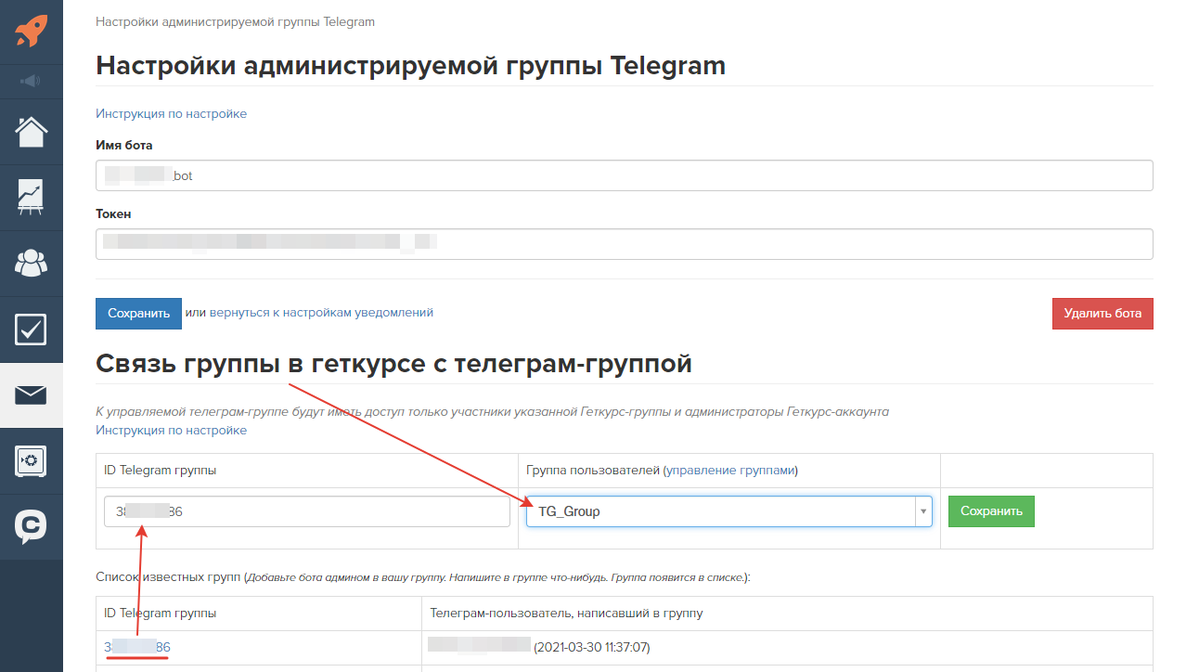Open the megaphone announcements icon
Image resolution: width=1199 pixels, height=672 pixels.
point(31,81)
